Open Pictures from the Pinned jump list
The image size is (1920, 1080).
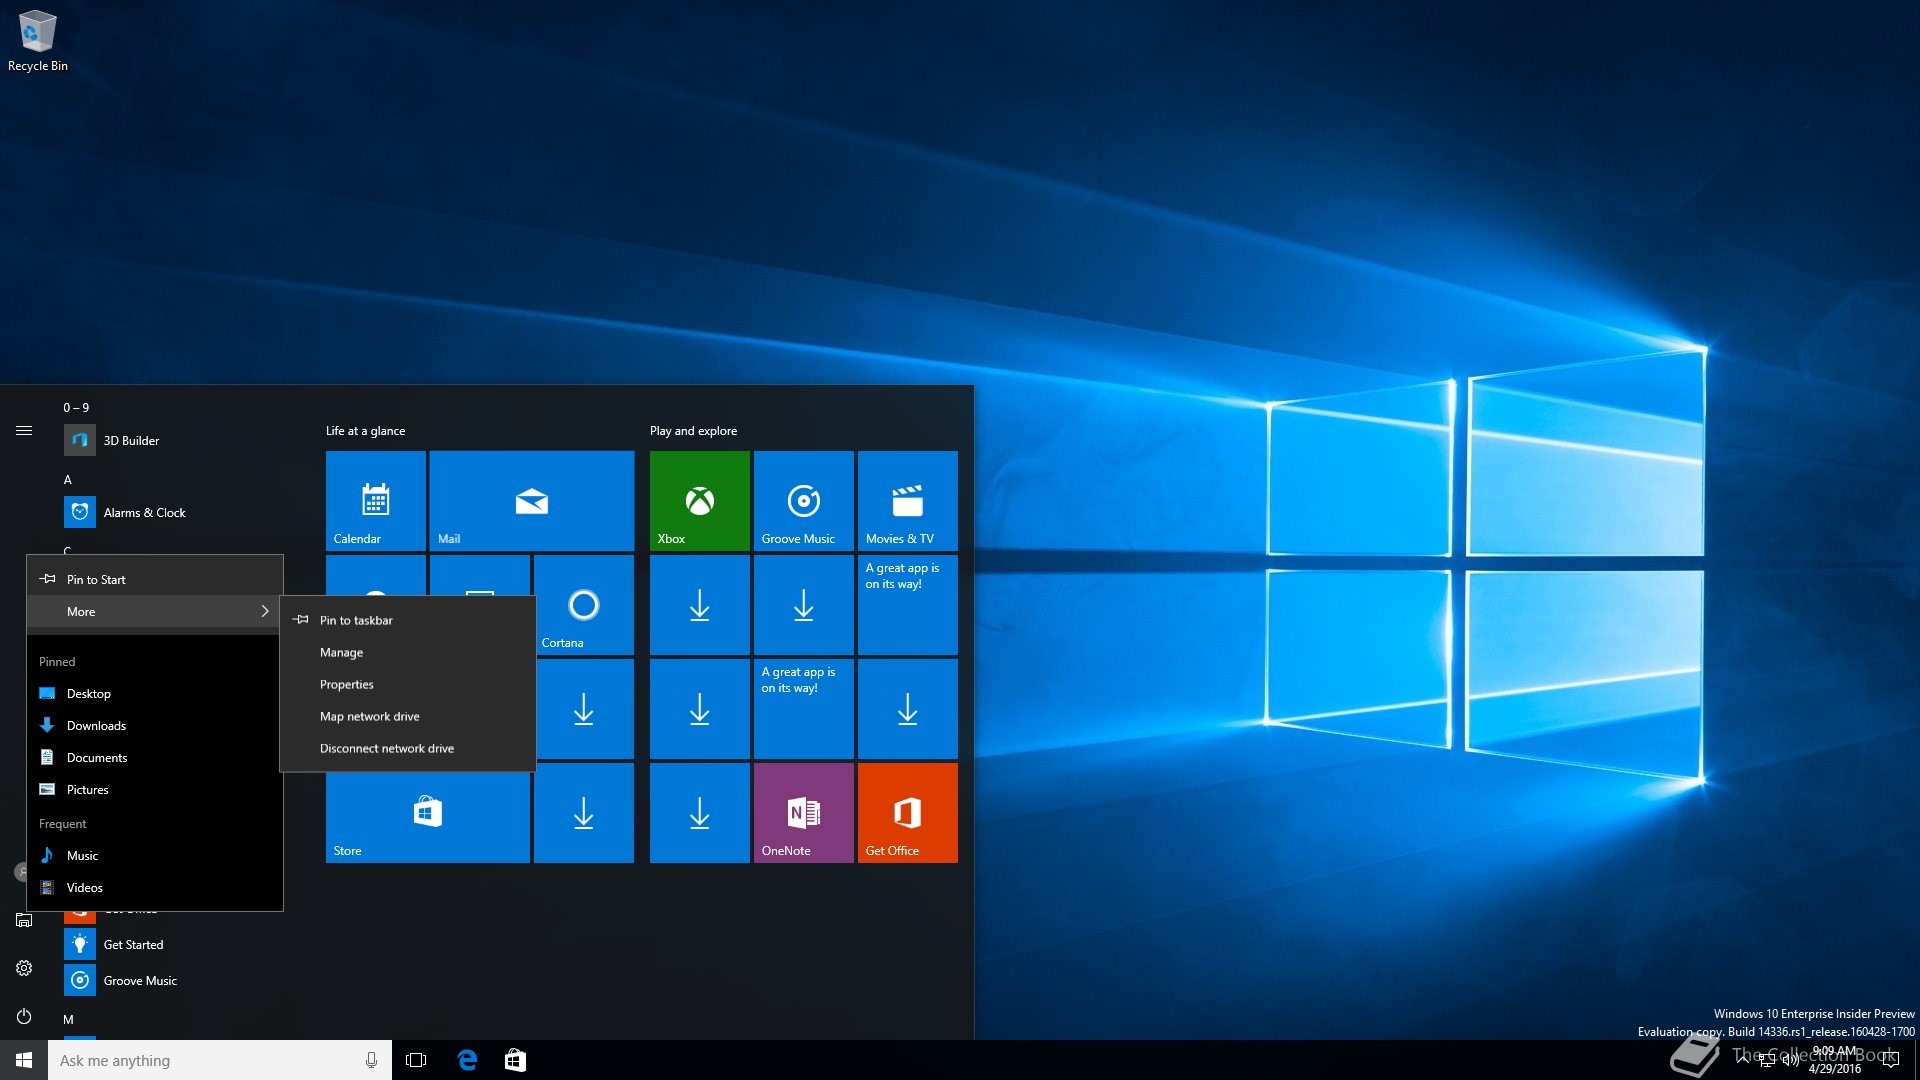point(155,789)
